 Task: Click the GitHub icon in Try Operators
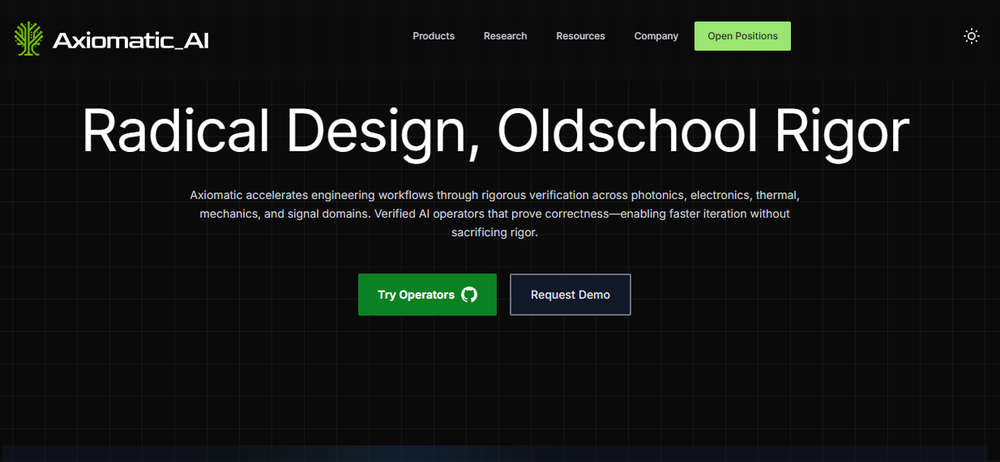pos(469,295)
